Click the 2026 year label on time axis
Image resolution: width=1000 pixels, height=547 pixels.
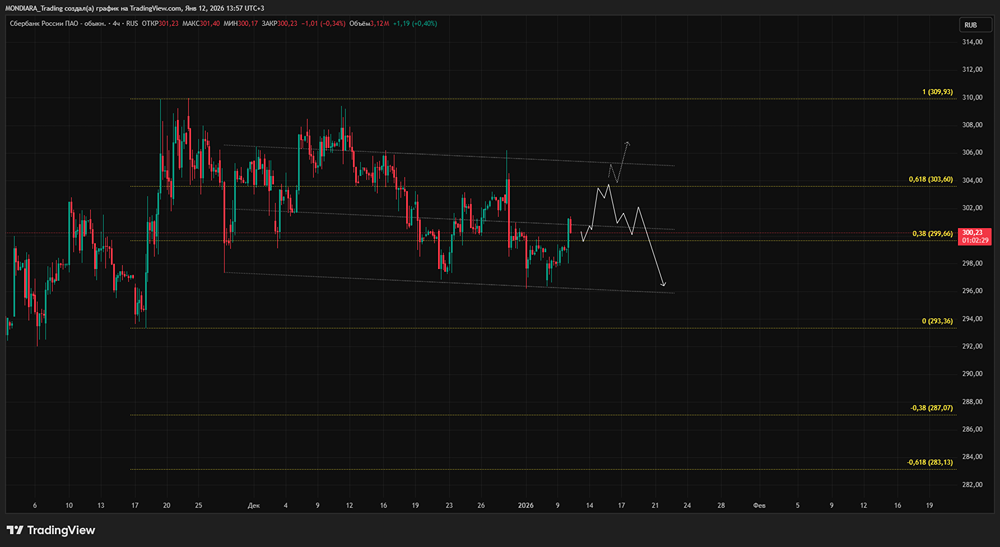(526, 506)
